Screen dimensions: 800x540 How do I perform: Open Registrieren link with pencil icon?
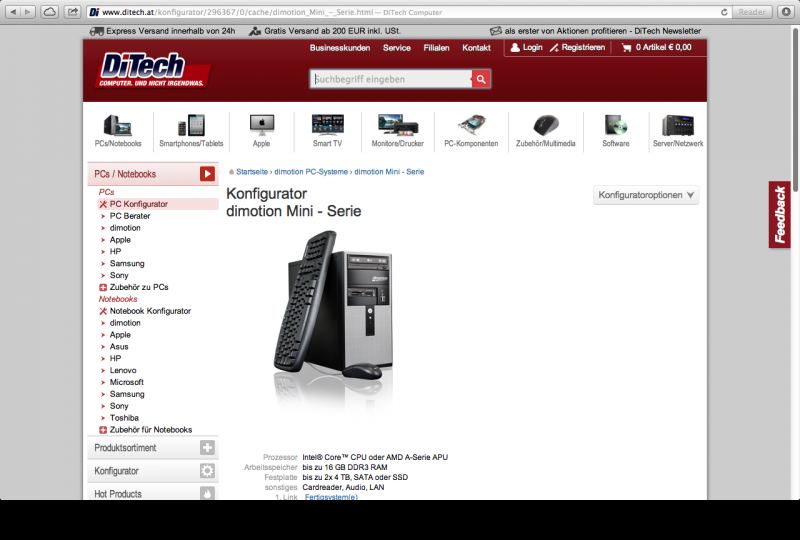577,47
